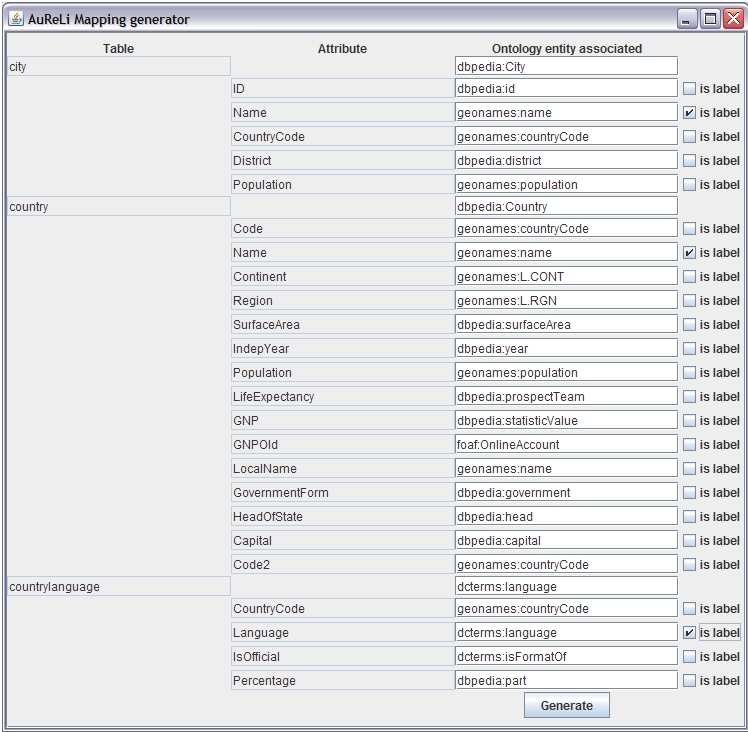
Task: Click the dcterms:isFormatOf entity field
Action: click(x=566, y=657)
